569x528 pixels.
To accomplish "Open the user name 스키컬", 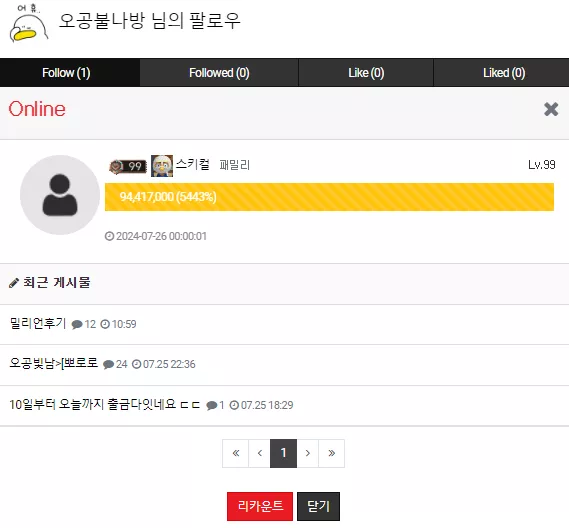I will click(193, 164).
